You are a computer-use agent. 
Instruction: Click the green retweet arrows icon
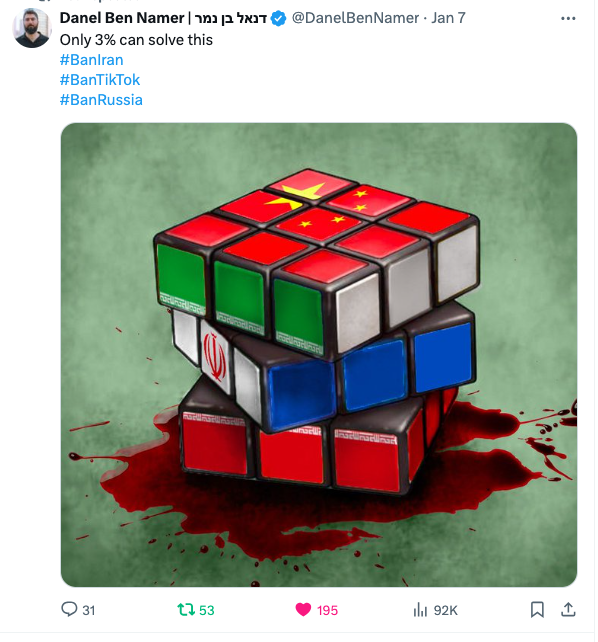186,610
